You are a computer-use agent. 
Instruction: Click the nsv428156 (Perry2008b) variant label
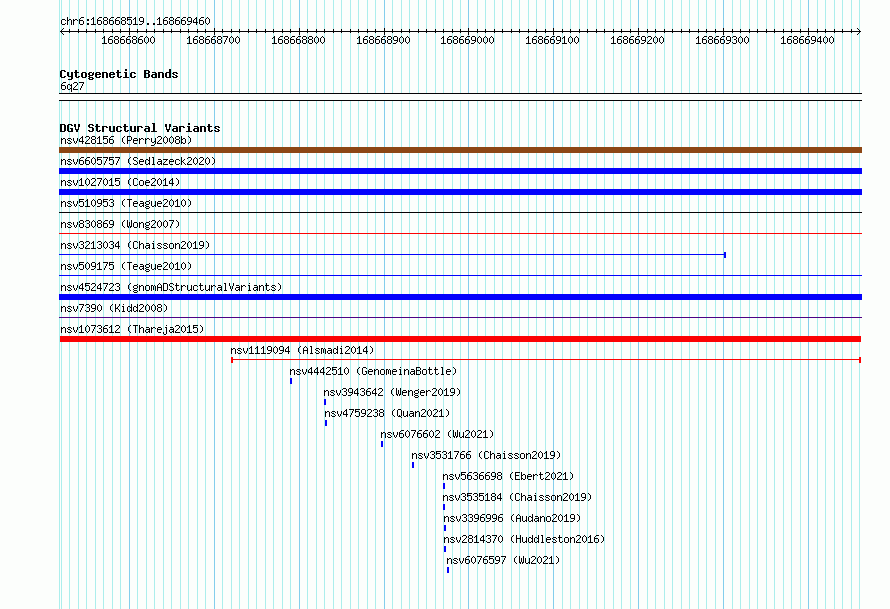click(x=126, y=140)
